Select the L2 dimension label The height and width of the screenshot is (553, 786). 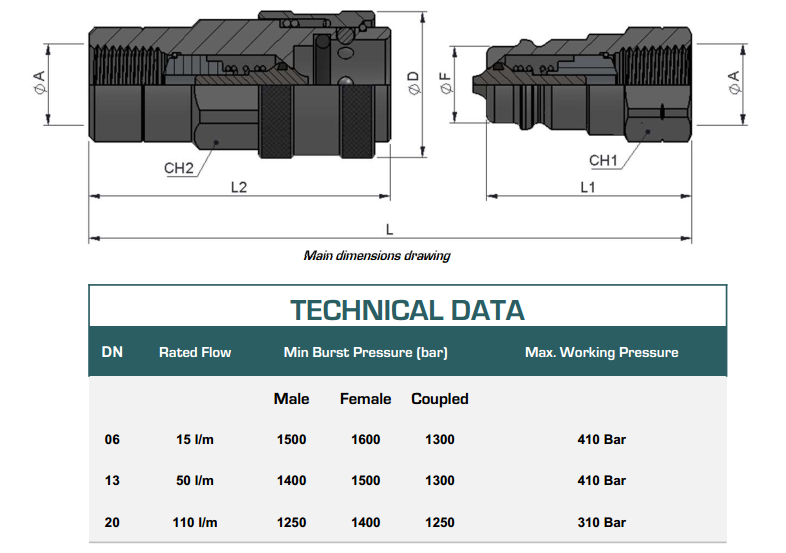click(x=239, y=187)
